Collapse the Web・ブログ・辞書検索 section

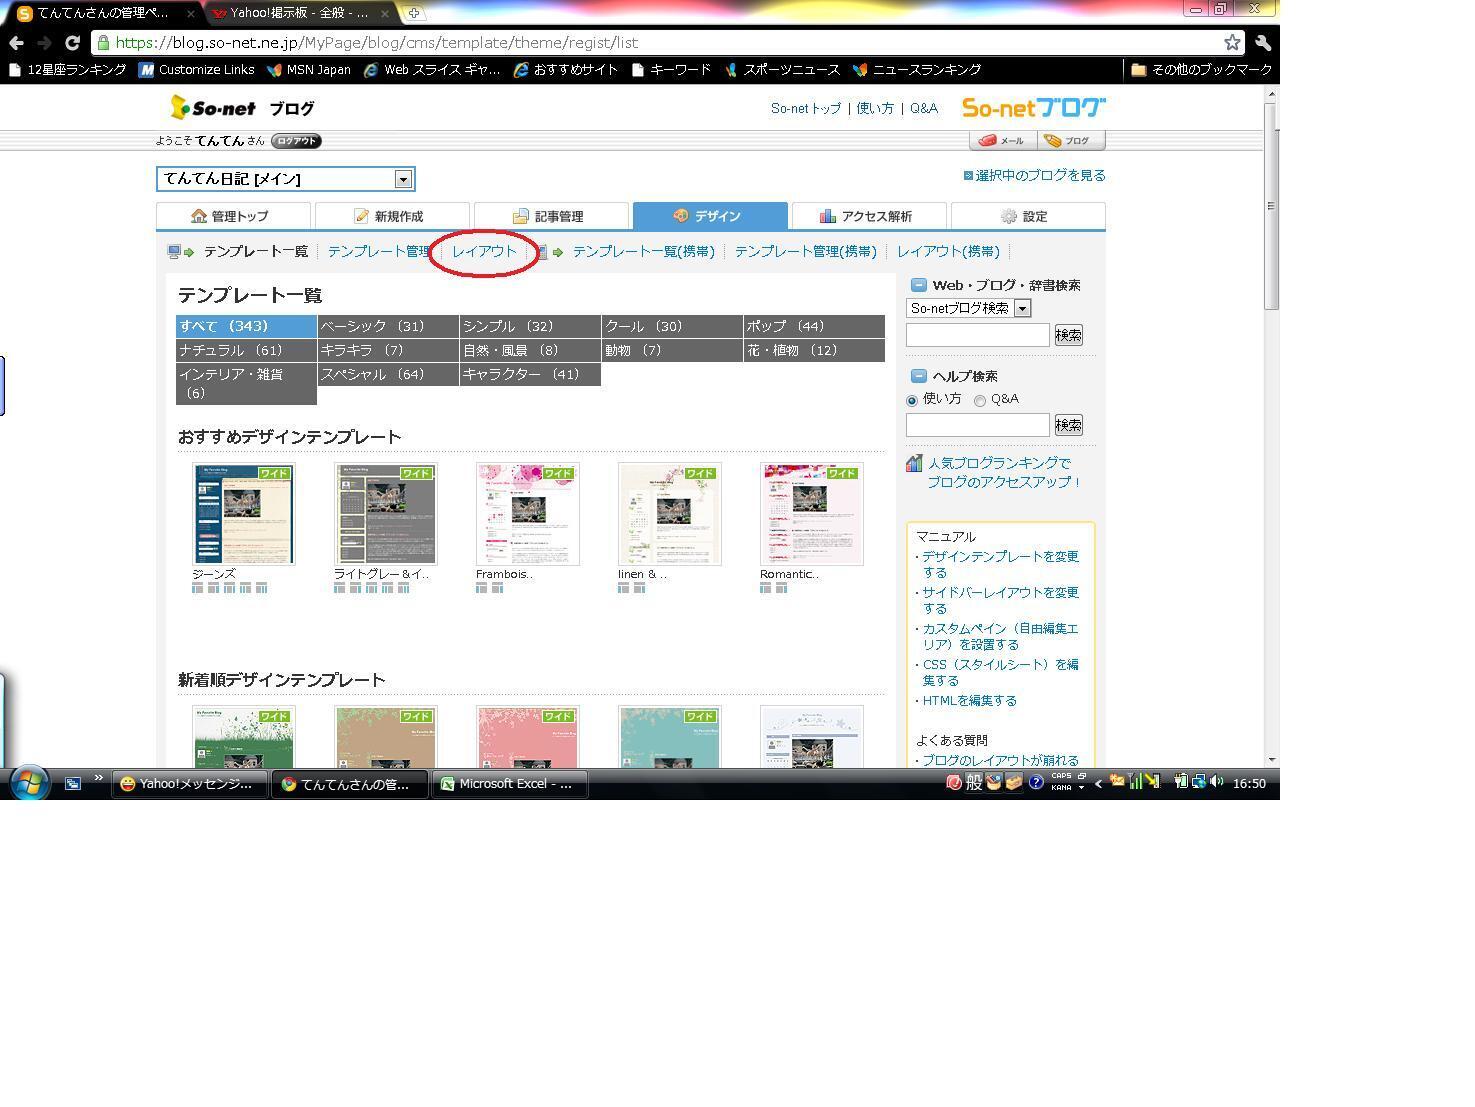tap(918, 285)
